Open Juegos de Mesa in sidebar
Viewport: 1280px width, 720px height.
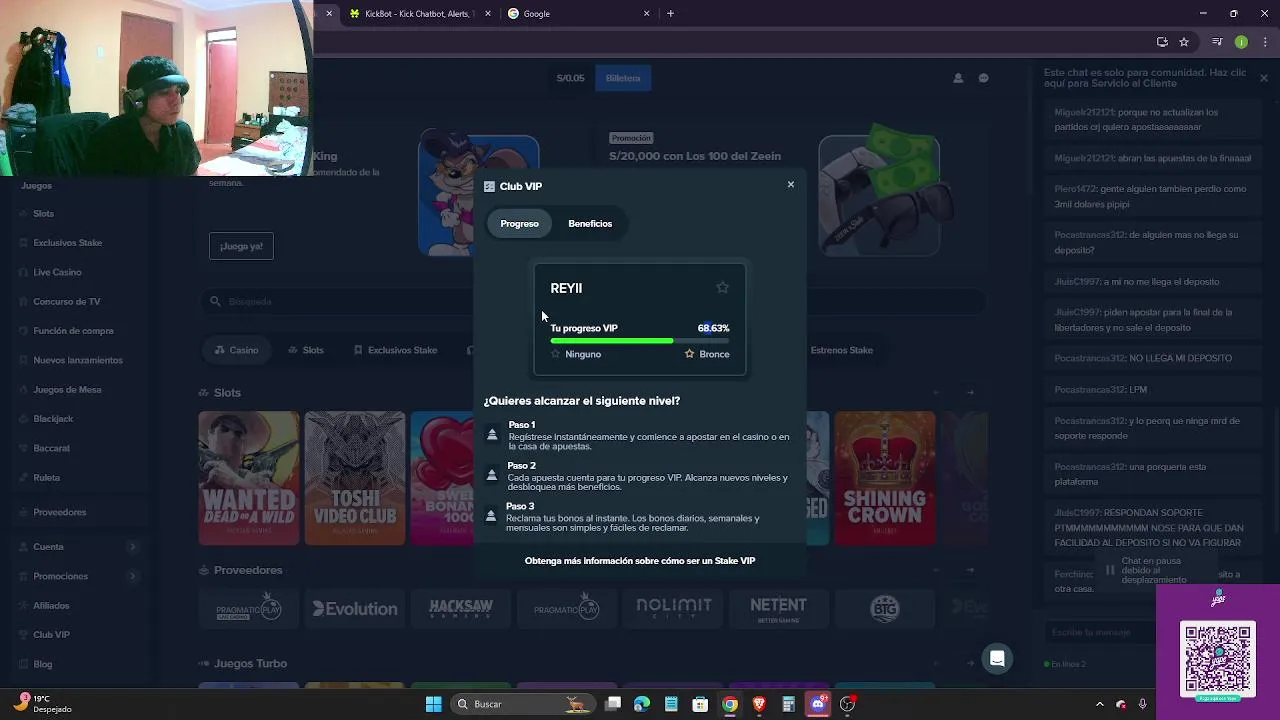pyautogui.click(x=67, y=390)
